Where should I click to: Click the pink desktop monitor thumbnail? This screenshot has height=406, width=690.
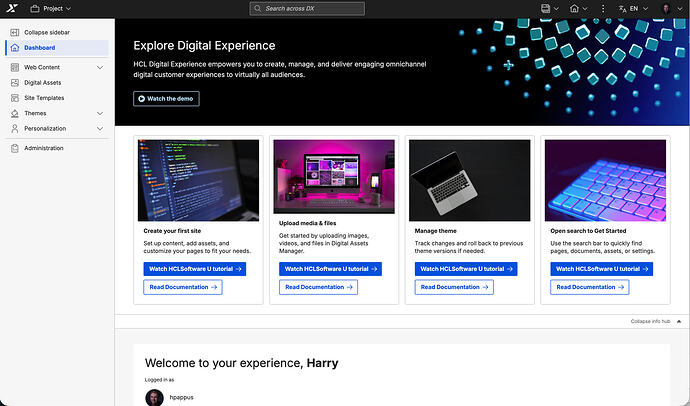[x=334, y=177]
